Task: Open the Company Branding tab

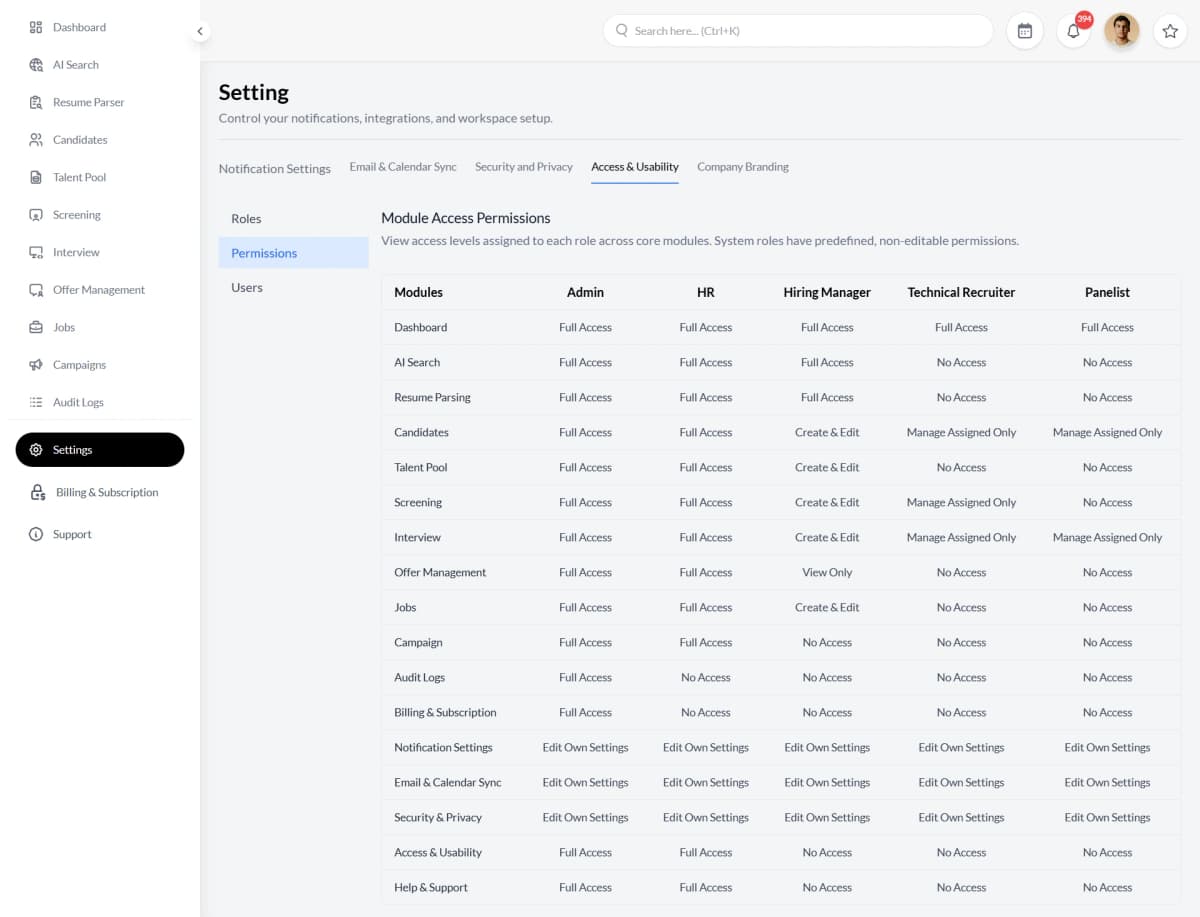Action: pos(742,167)
